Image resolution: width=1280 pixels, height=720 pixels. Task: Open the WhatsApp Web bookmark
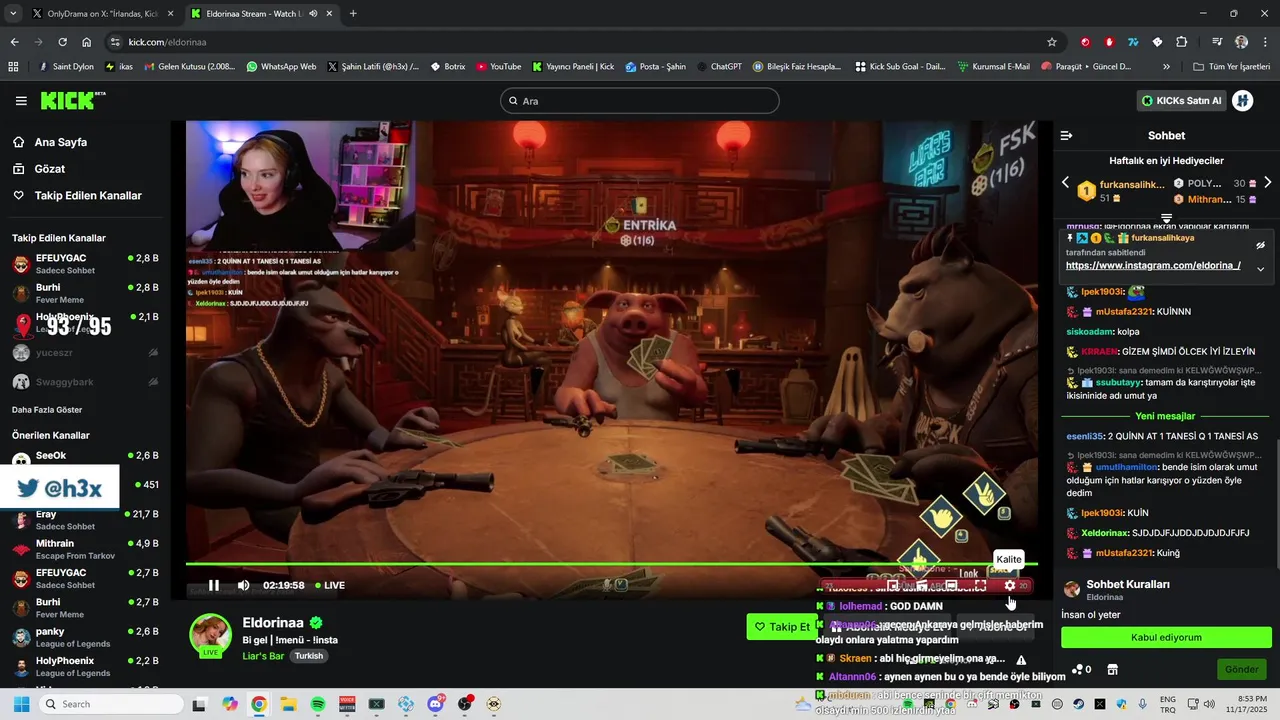280,67
